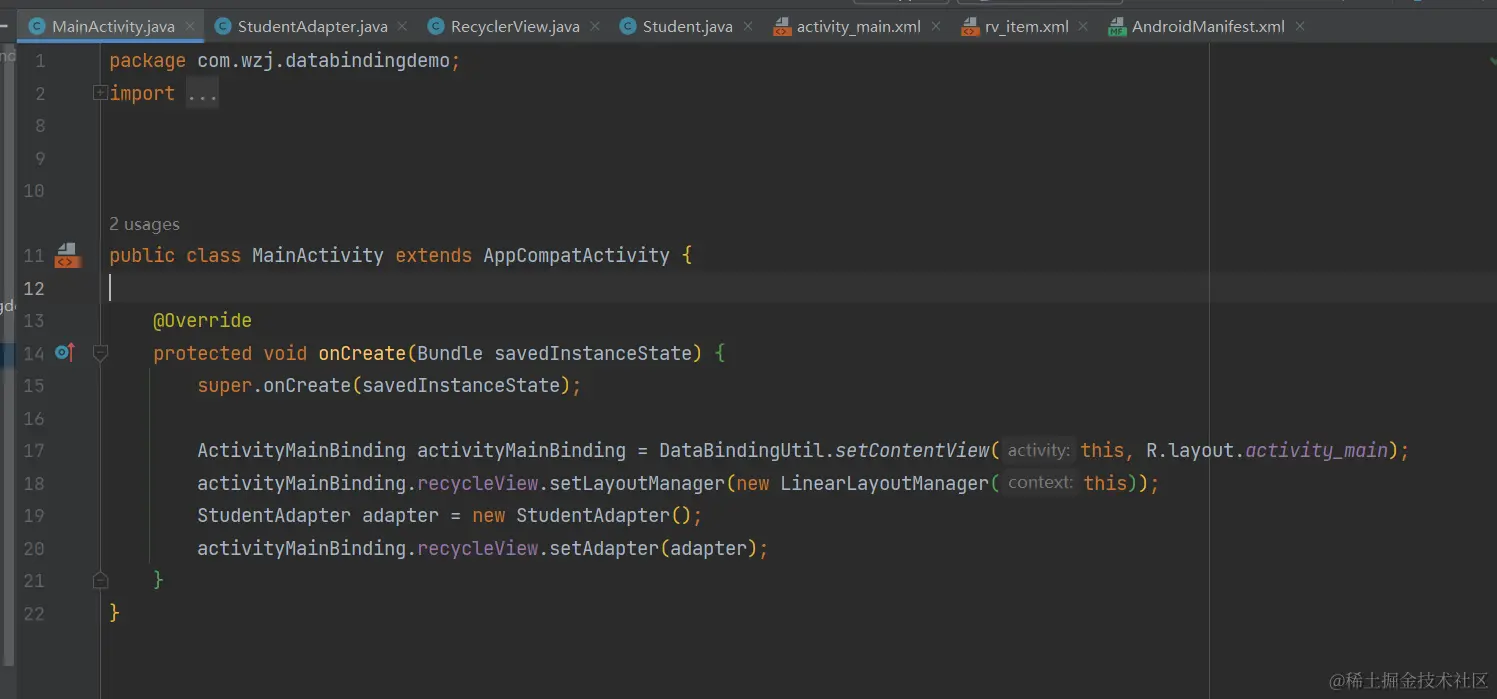Viewport: 1497px width, 699px height.
Task: Click the MainActivity class name in declaration
Action: coord(318,256)
